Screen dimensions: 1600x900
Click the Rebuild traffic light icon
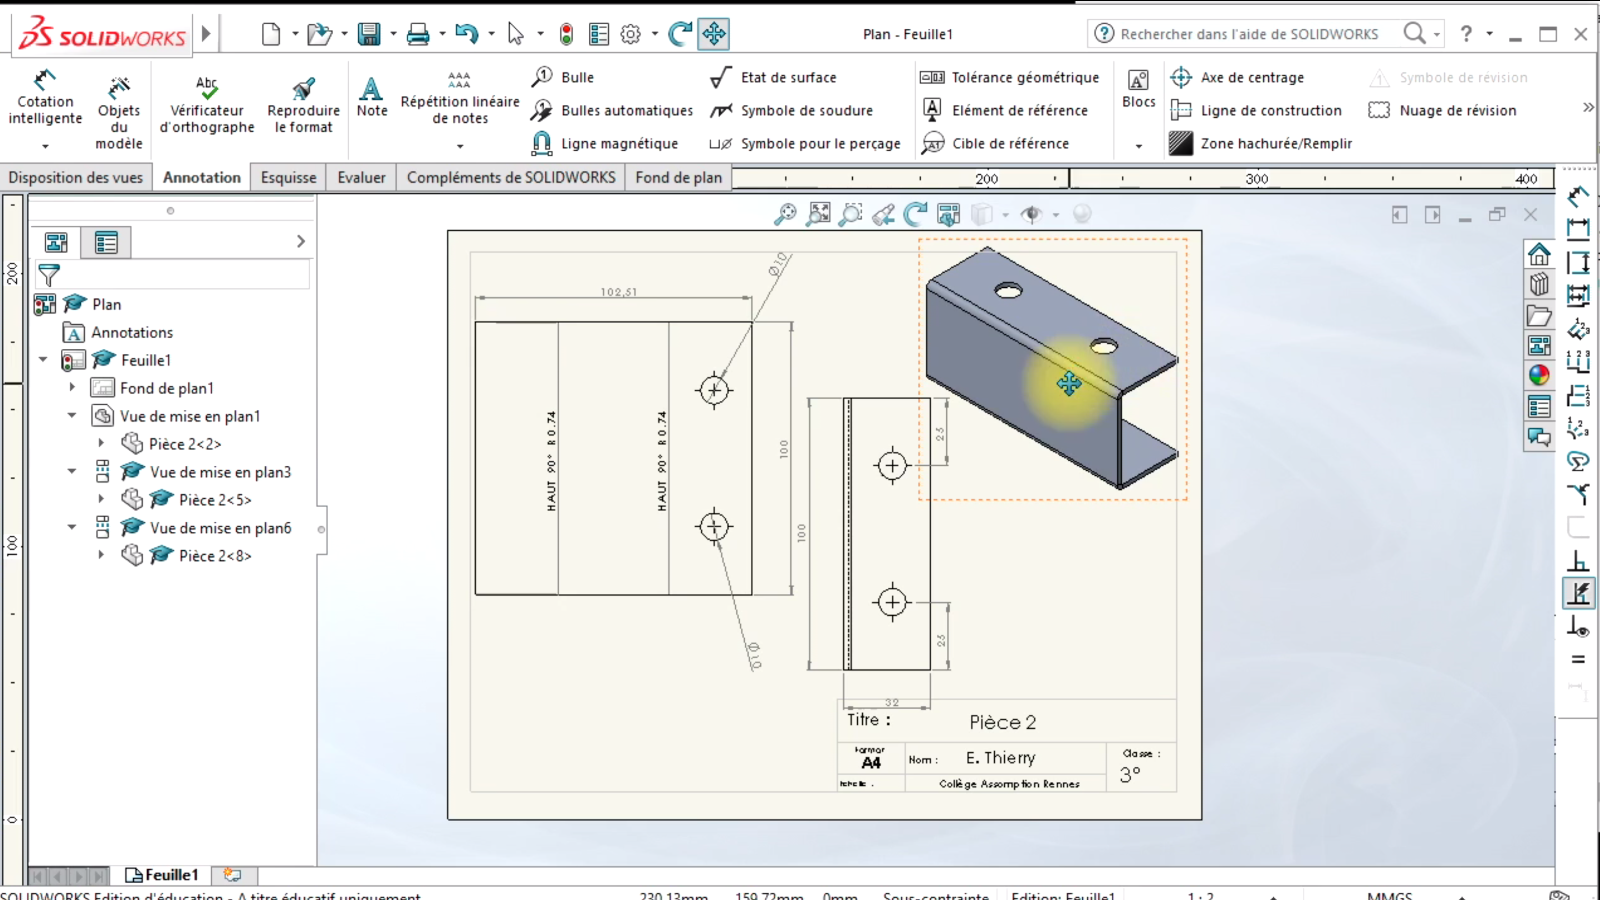[x=566, y=34]
